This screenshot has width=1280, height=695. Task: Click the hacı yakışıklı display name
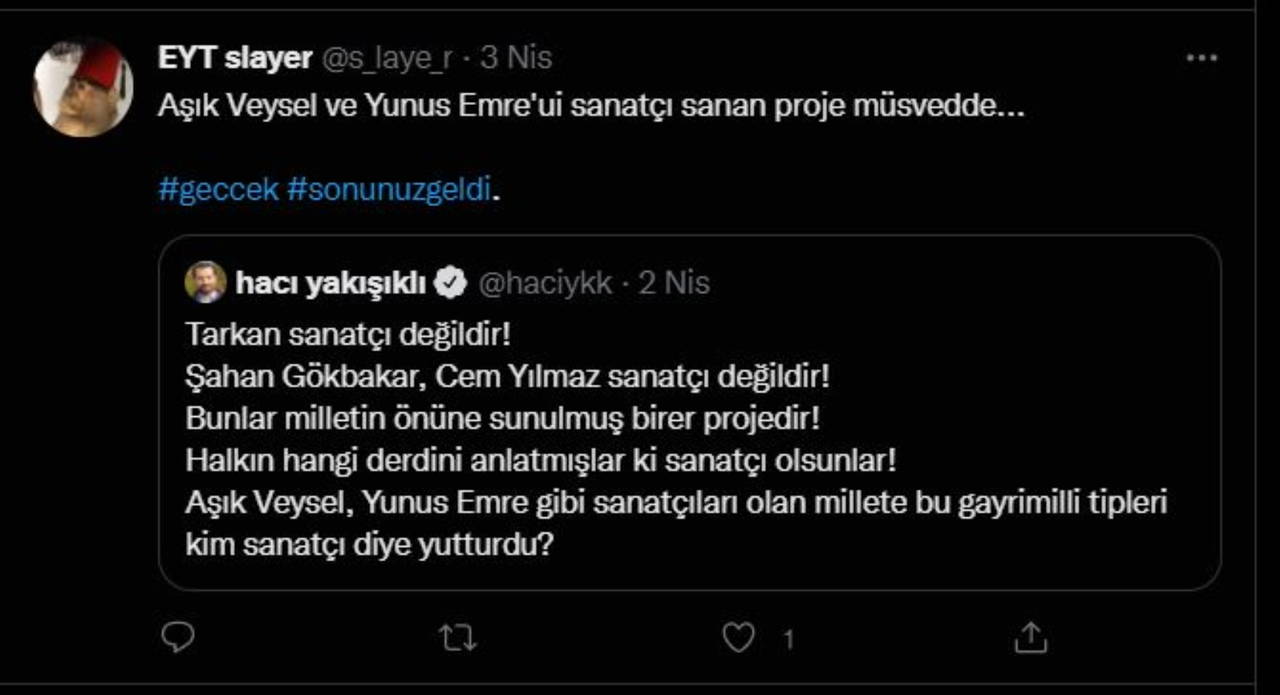(331, 284)
